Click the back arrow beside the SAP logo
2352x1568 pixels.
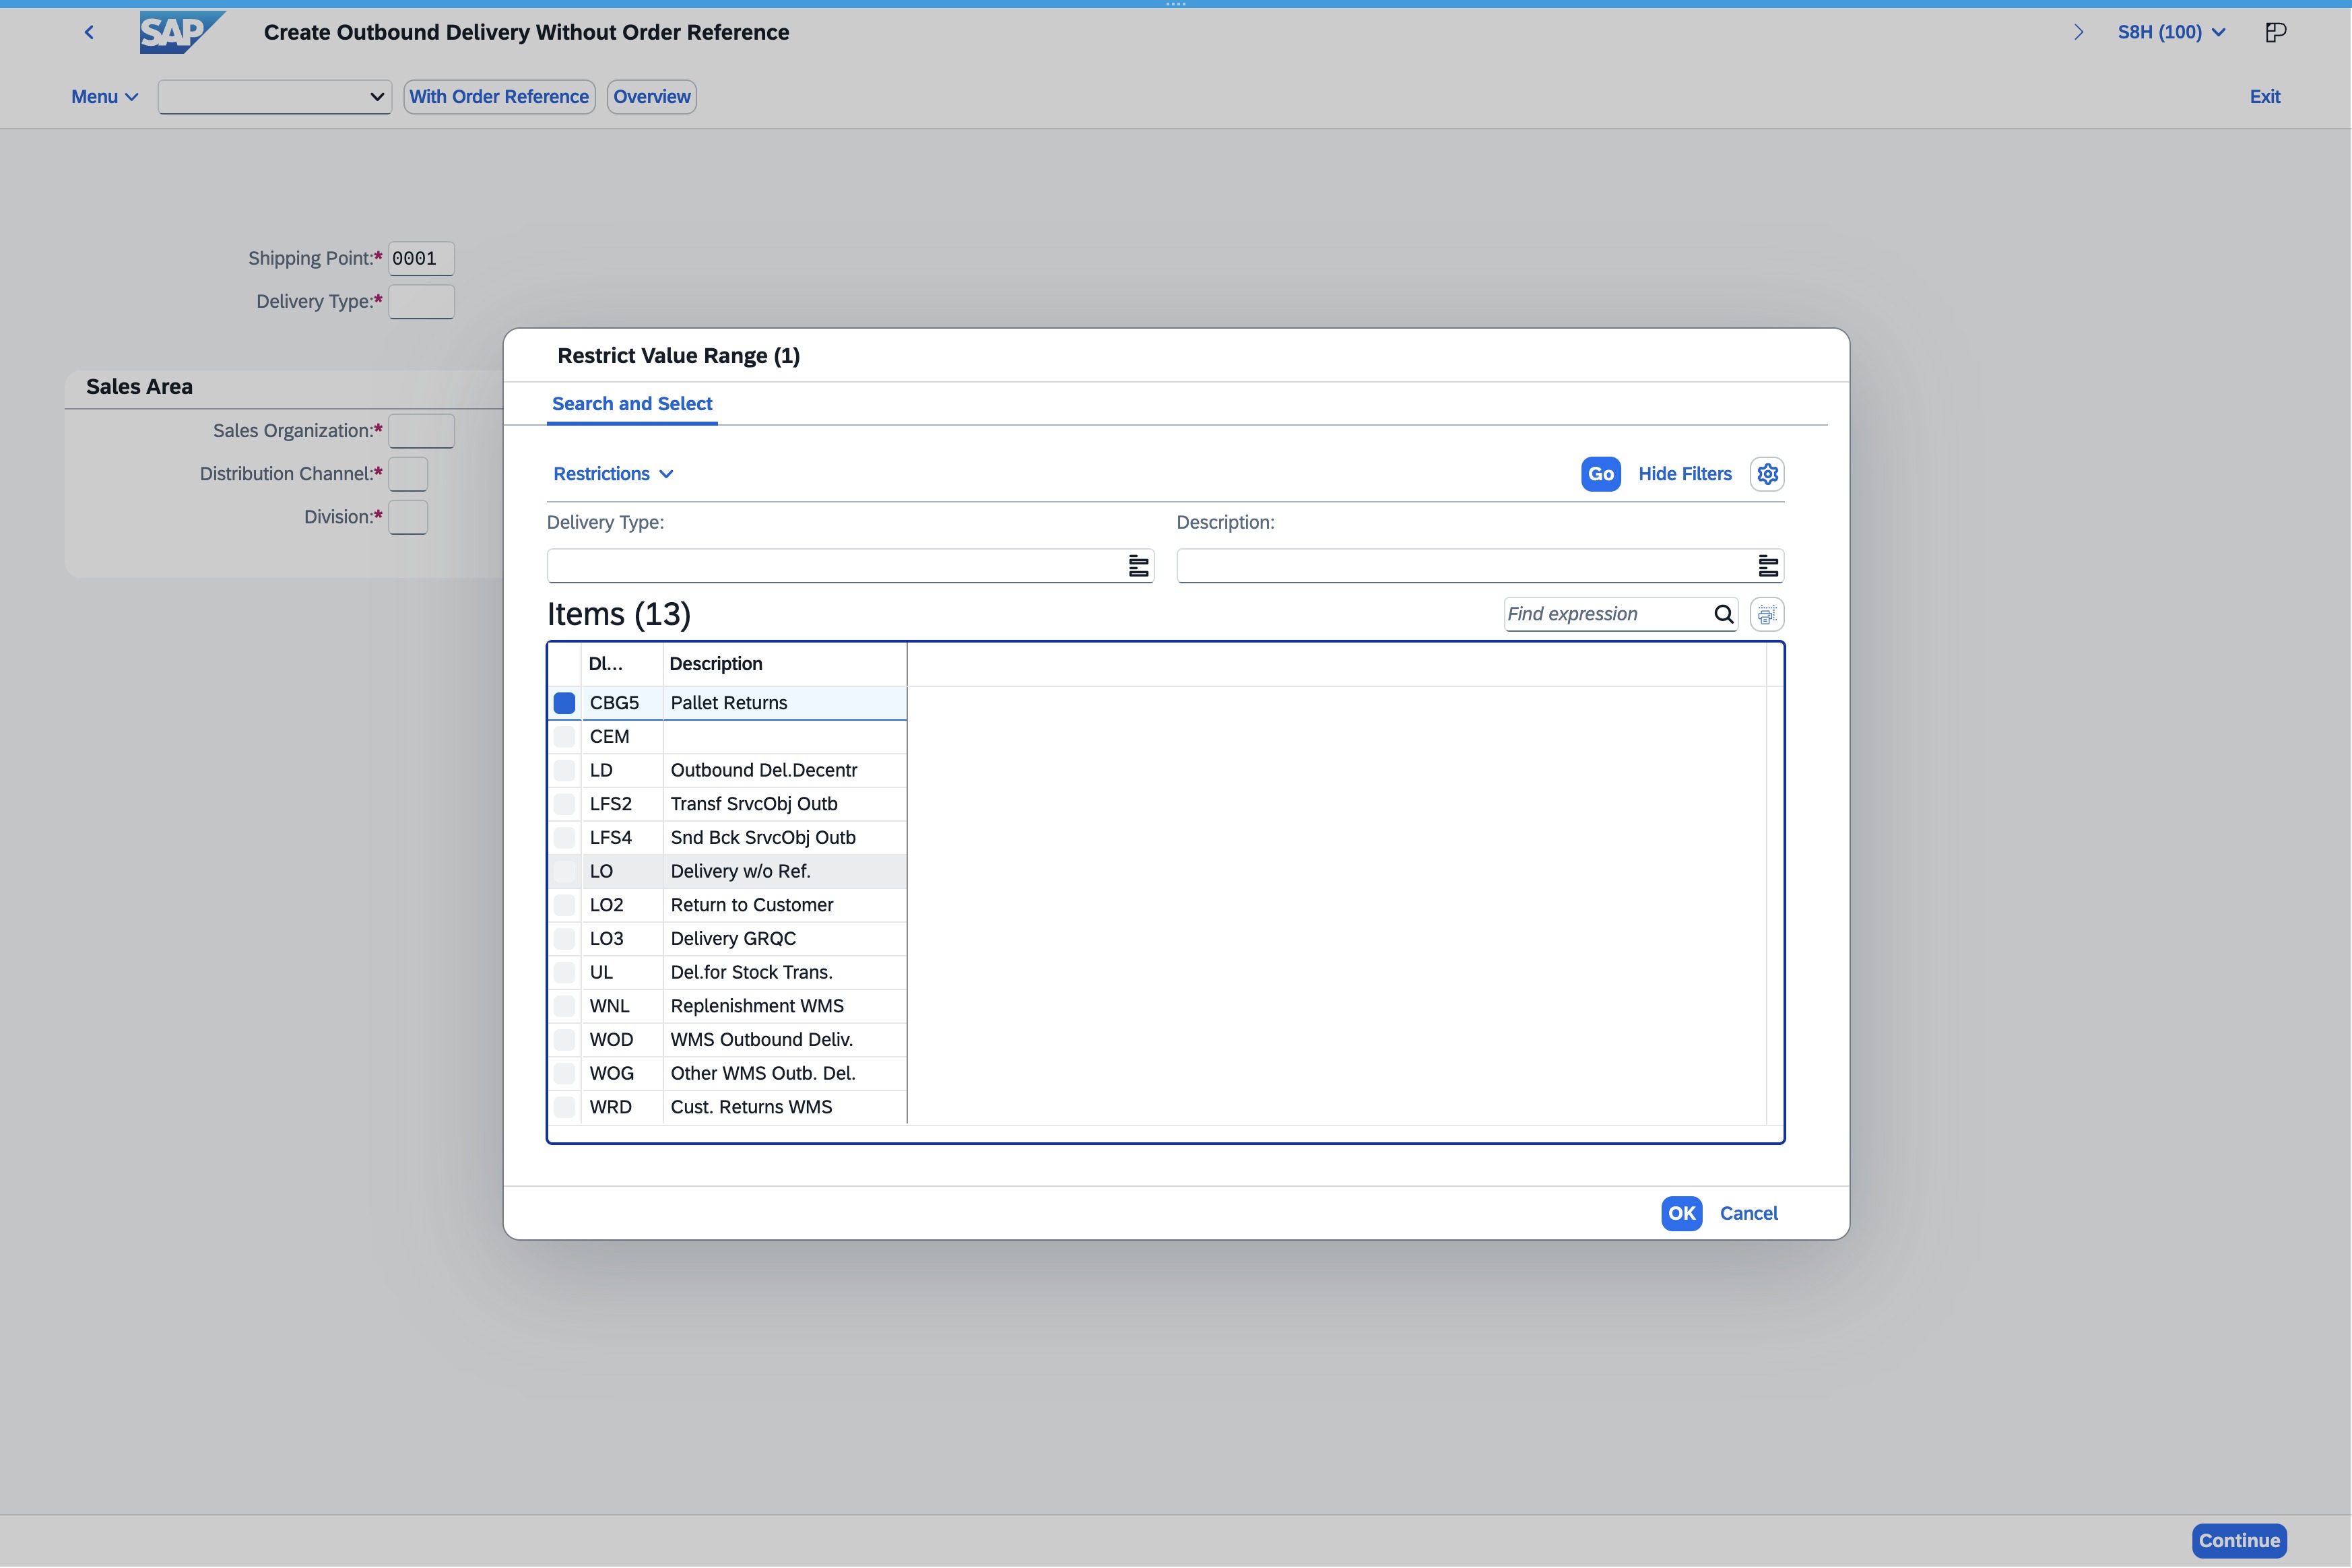(x=89, y=32)
